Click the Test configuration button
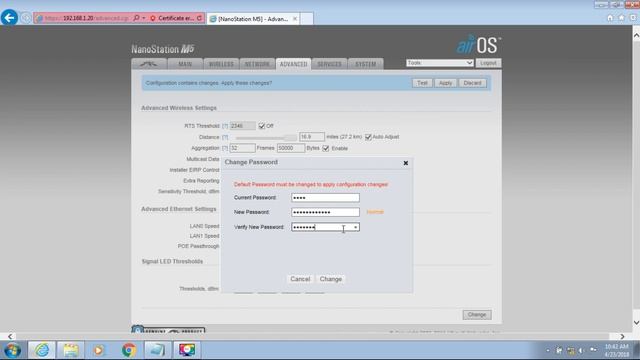The width and height of the screenshot is (640, 360). (422, 83)
